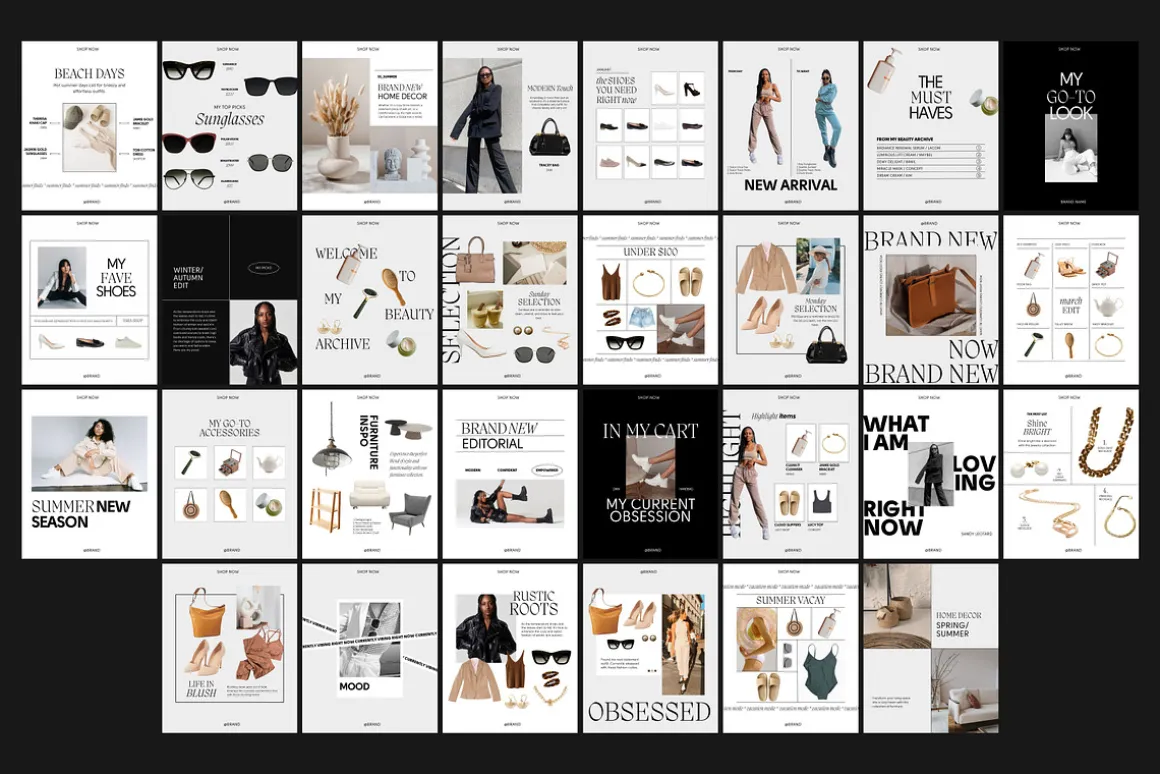Select the My Go-To Accessories template

[x=229, y=474]
